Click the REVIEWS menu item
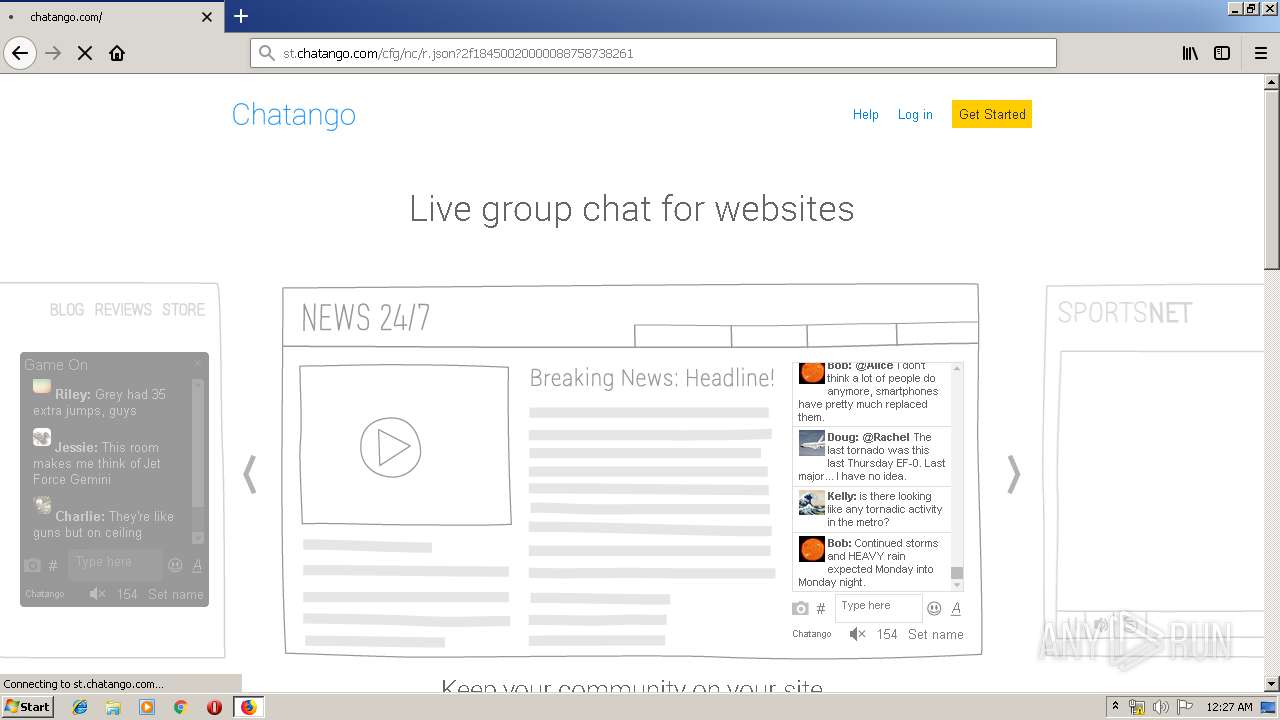Viewport: 1280px width, 720px height. (123, 310)
